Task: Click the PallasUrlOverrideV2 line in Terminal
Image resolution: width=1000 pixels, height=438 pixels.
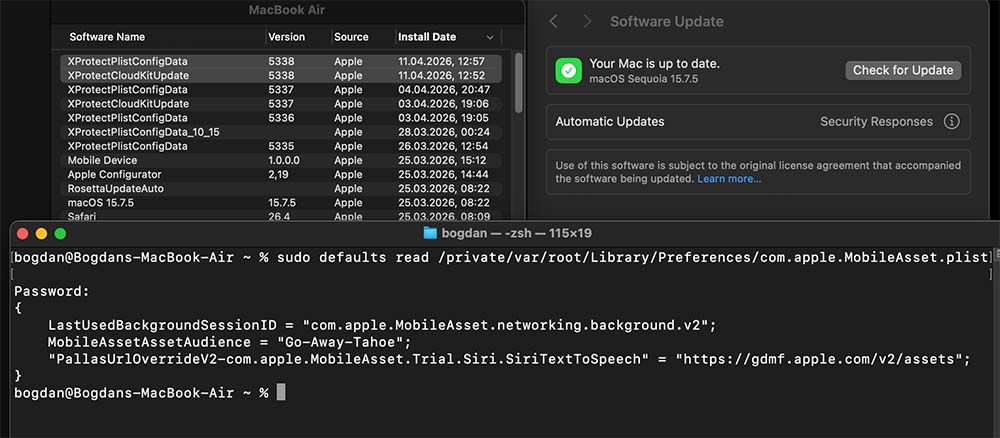Action: (x=510, y=359)
